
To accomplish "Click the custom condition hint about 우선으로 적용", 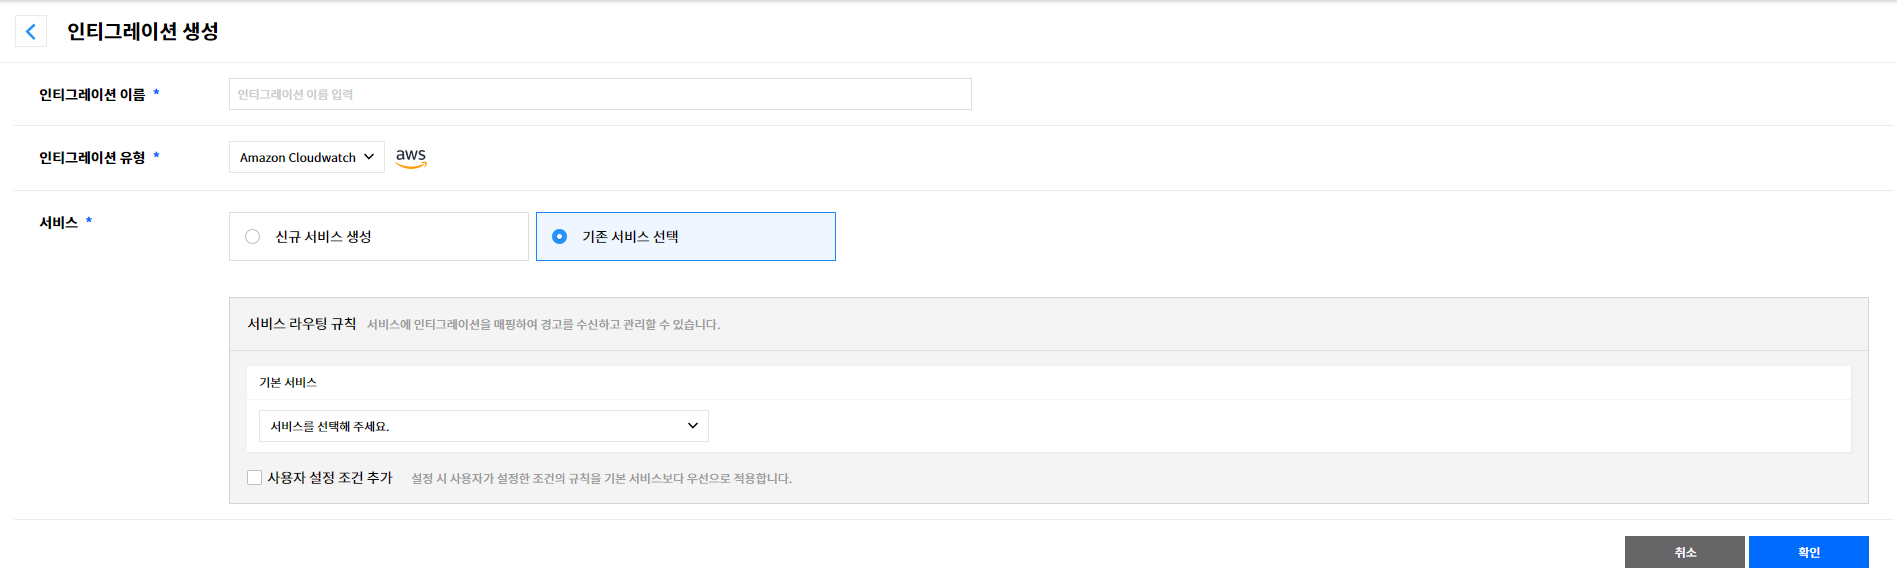I will click(601, 479).
